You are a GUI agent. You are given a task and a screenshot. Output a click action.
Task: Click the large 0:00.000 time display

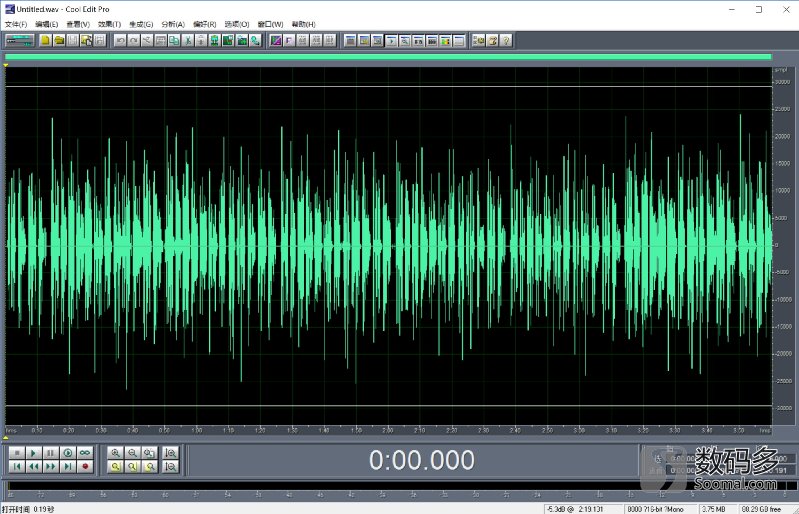(421, 460)
